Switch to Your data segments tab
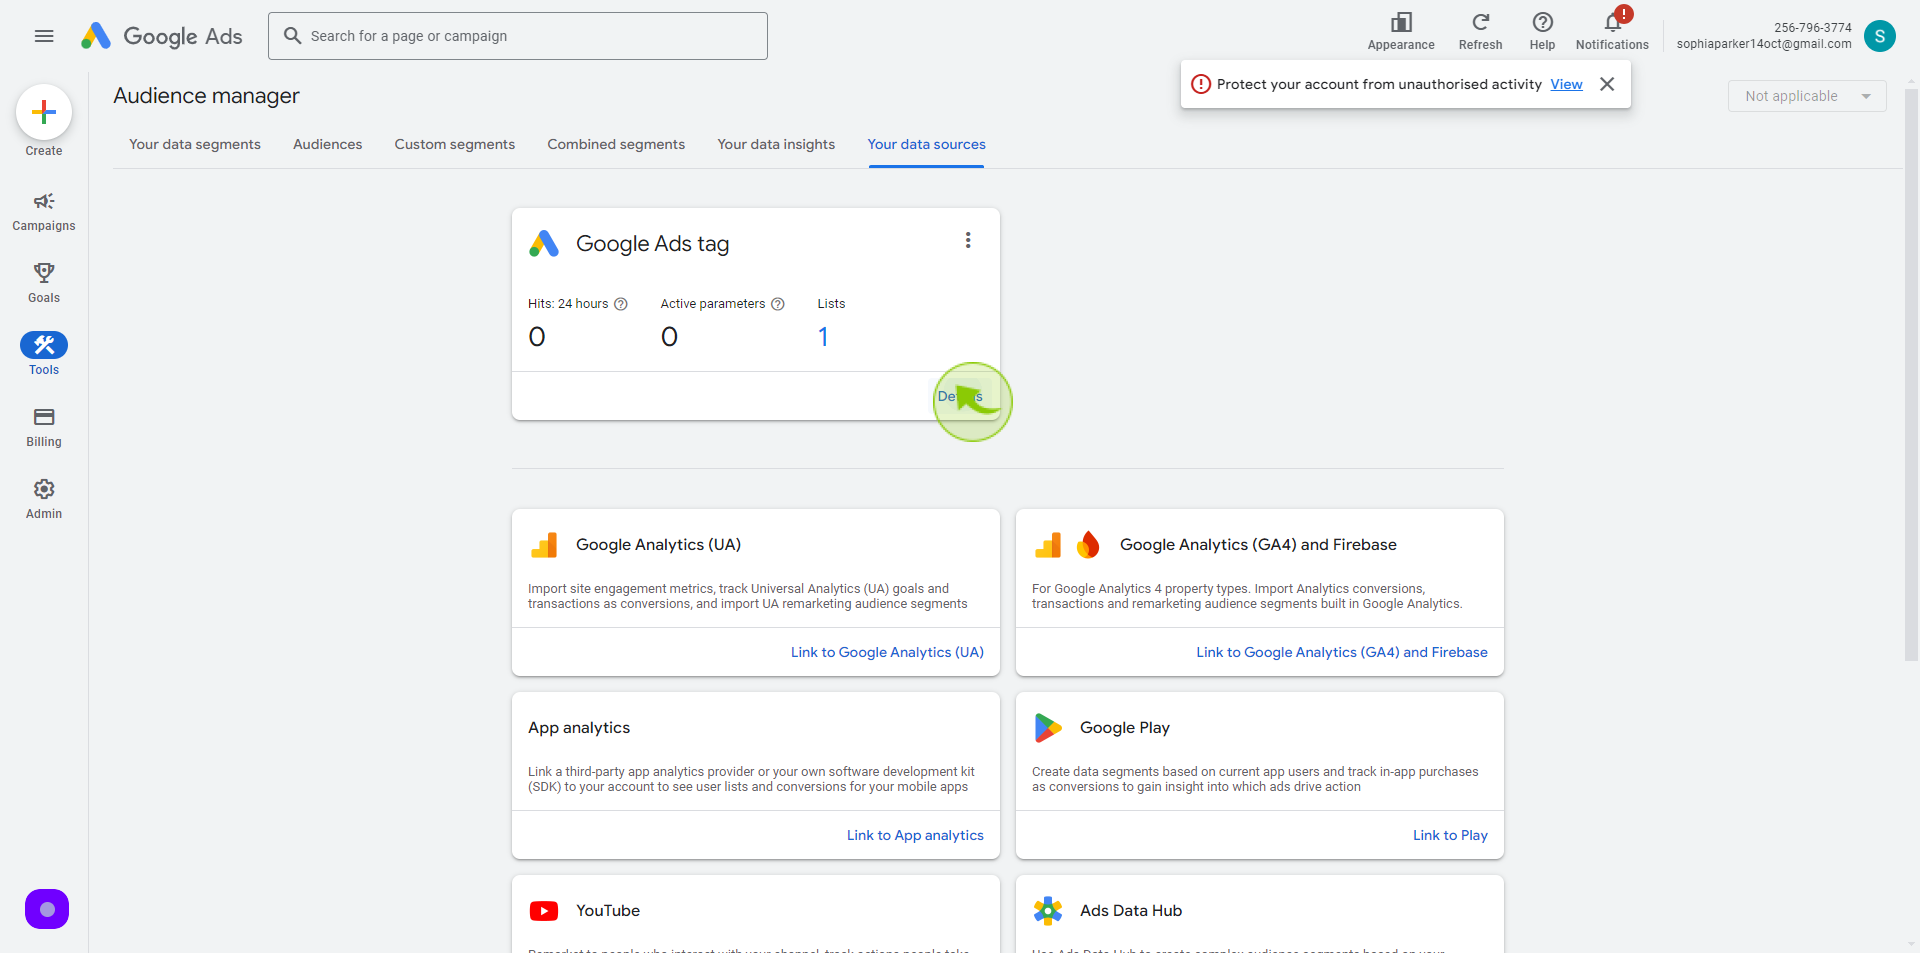 (195, 144)
